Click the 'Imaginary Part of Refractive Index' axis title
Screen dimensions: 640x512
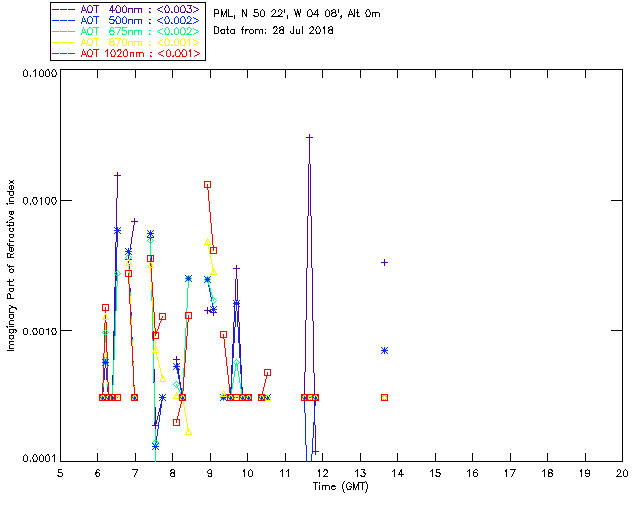pos(11,266)
